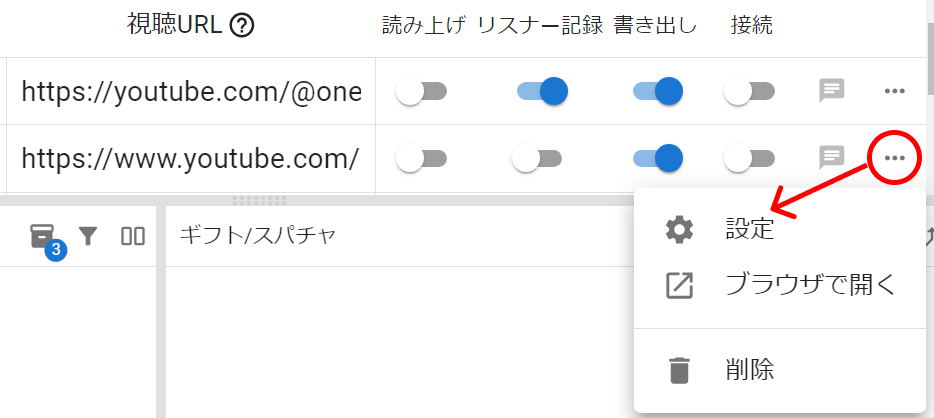Click the panel resize drag handle
This screenshot has height=418, width=934.
[259, 200]
